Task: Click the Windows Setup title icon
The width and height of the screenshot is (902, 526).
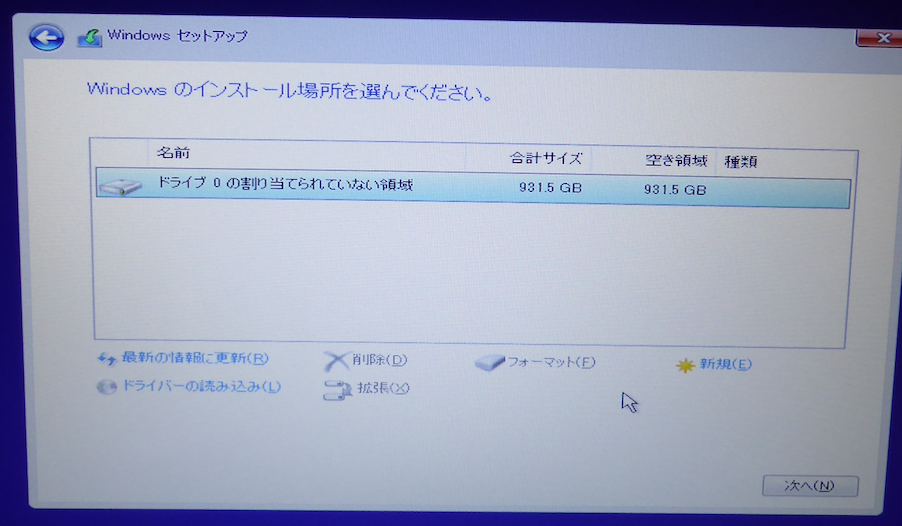Action: pyautogui.click(x=90, y=37)
